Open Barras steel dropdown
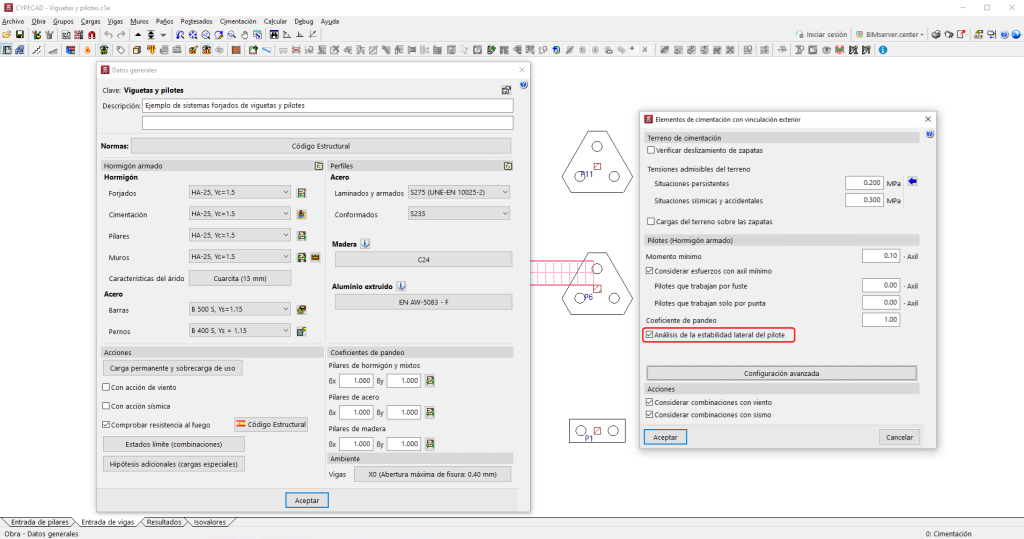Screen dimensions: 1024x539 click(240, 309)
